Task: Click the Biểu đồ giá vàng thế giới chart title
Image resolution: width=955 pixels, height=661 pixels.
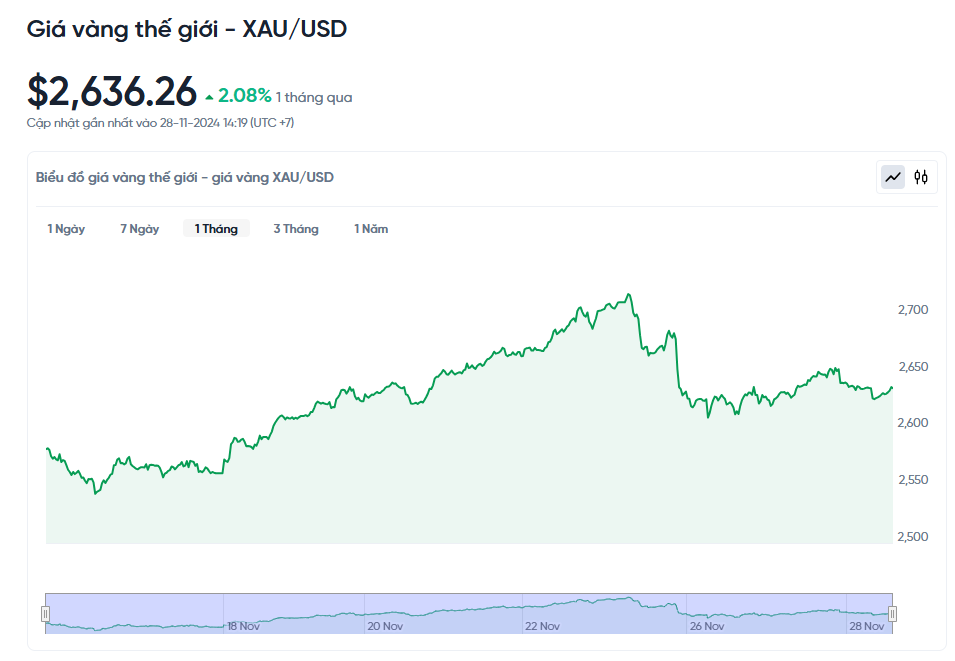Action: (x=184, y=177)
